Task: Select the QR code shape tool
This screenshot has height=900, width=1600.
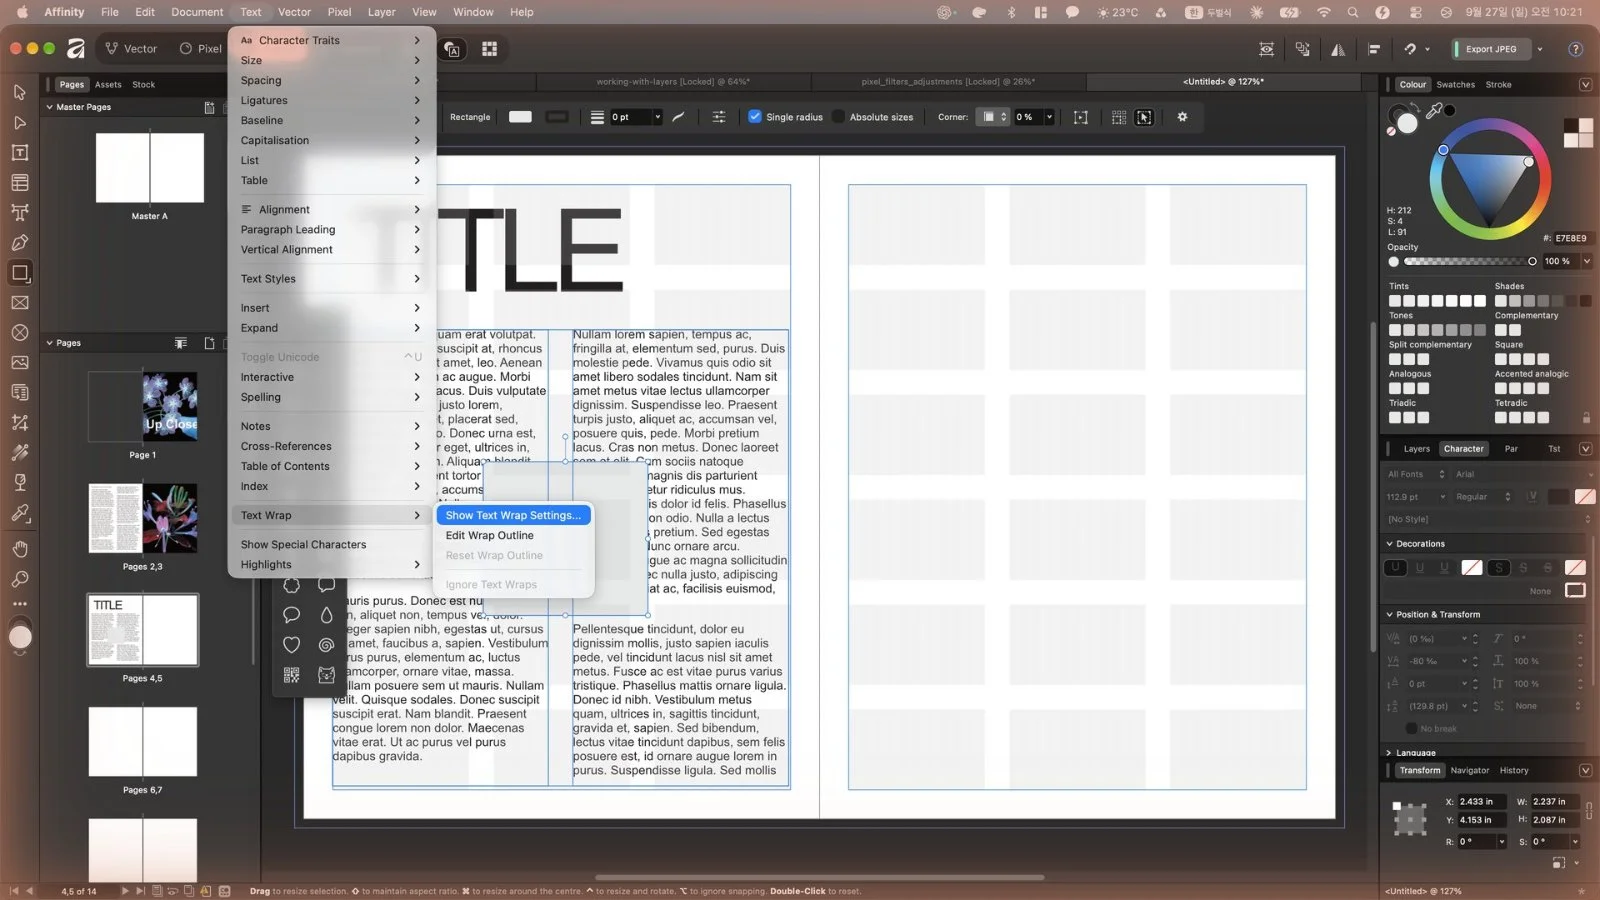Action: tap(291, 676)
